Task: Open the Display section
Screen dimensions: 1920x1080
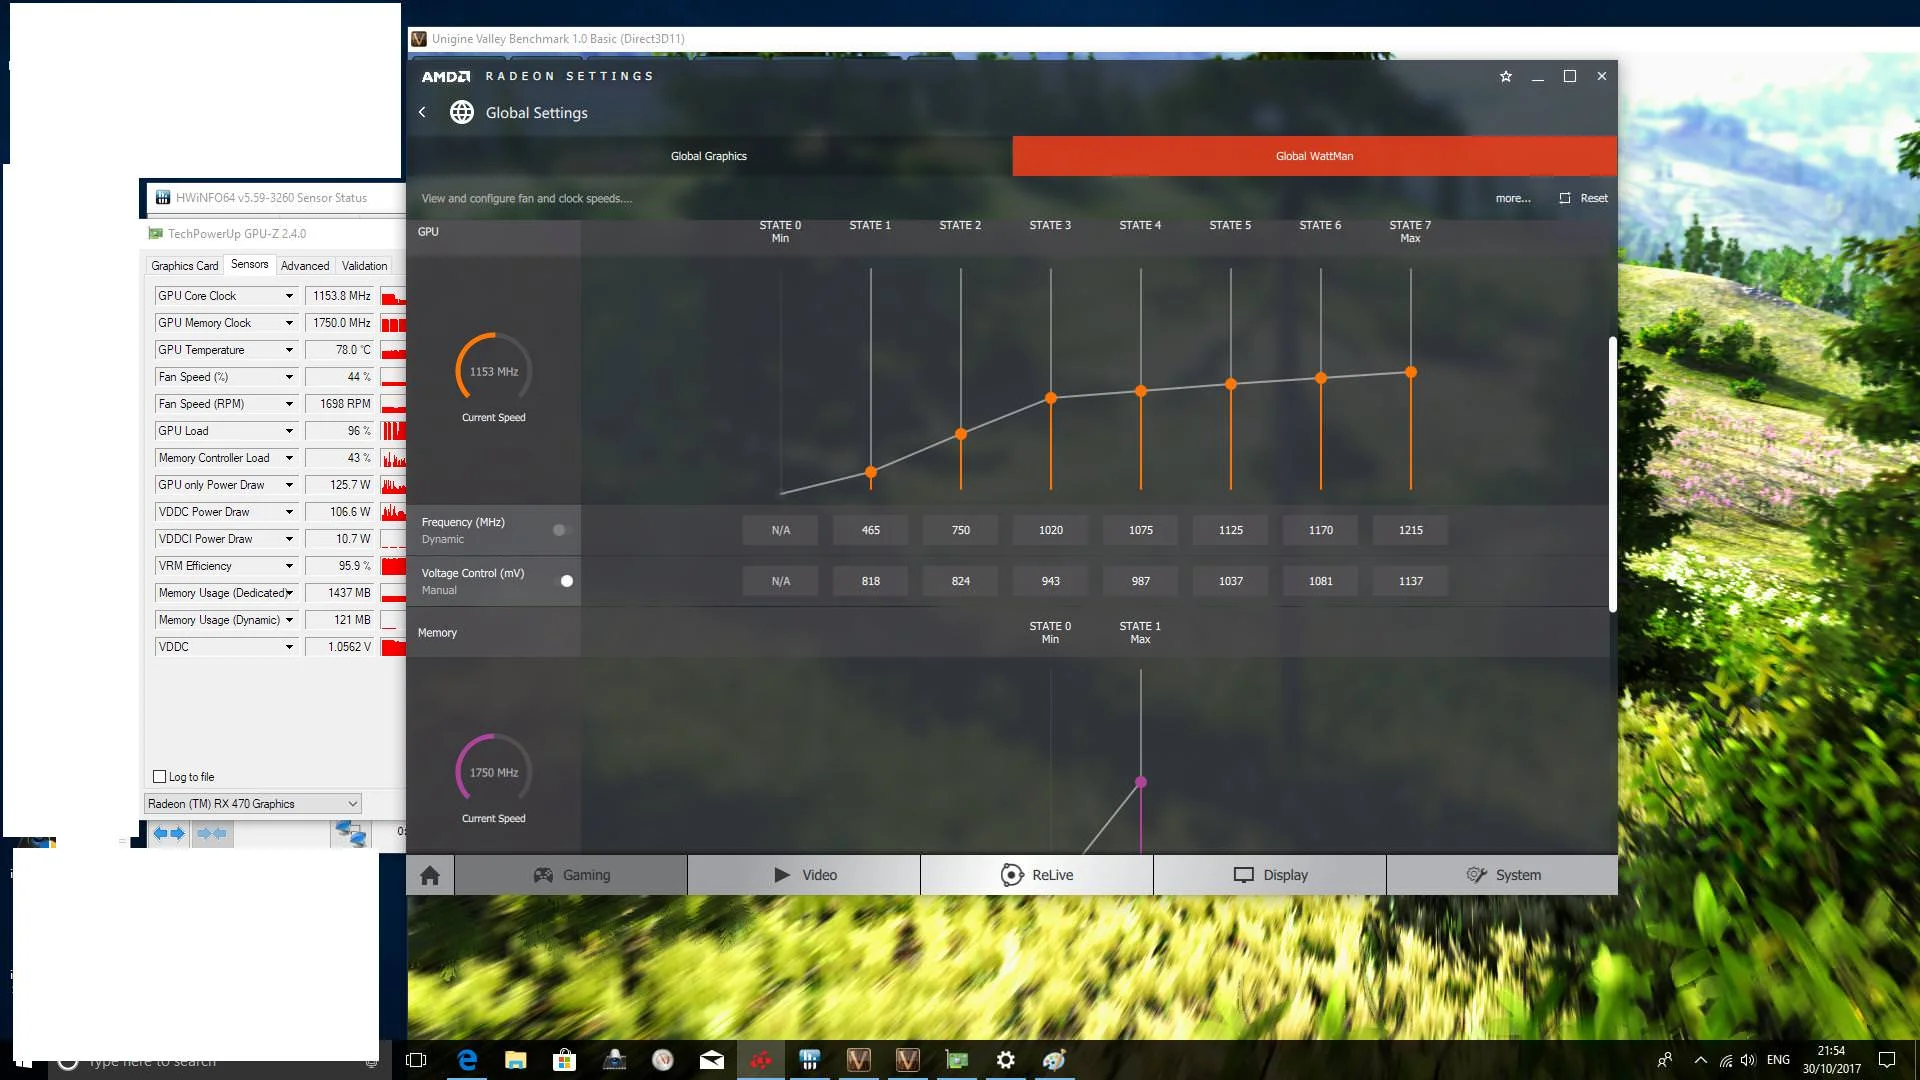Action: pos(1270,875)
